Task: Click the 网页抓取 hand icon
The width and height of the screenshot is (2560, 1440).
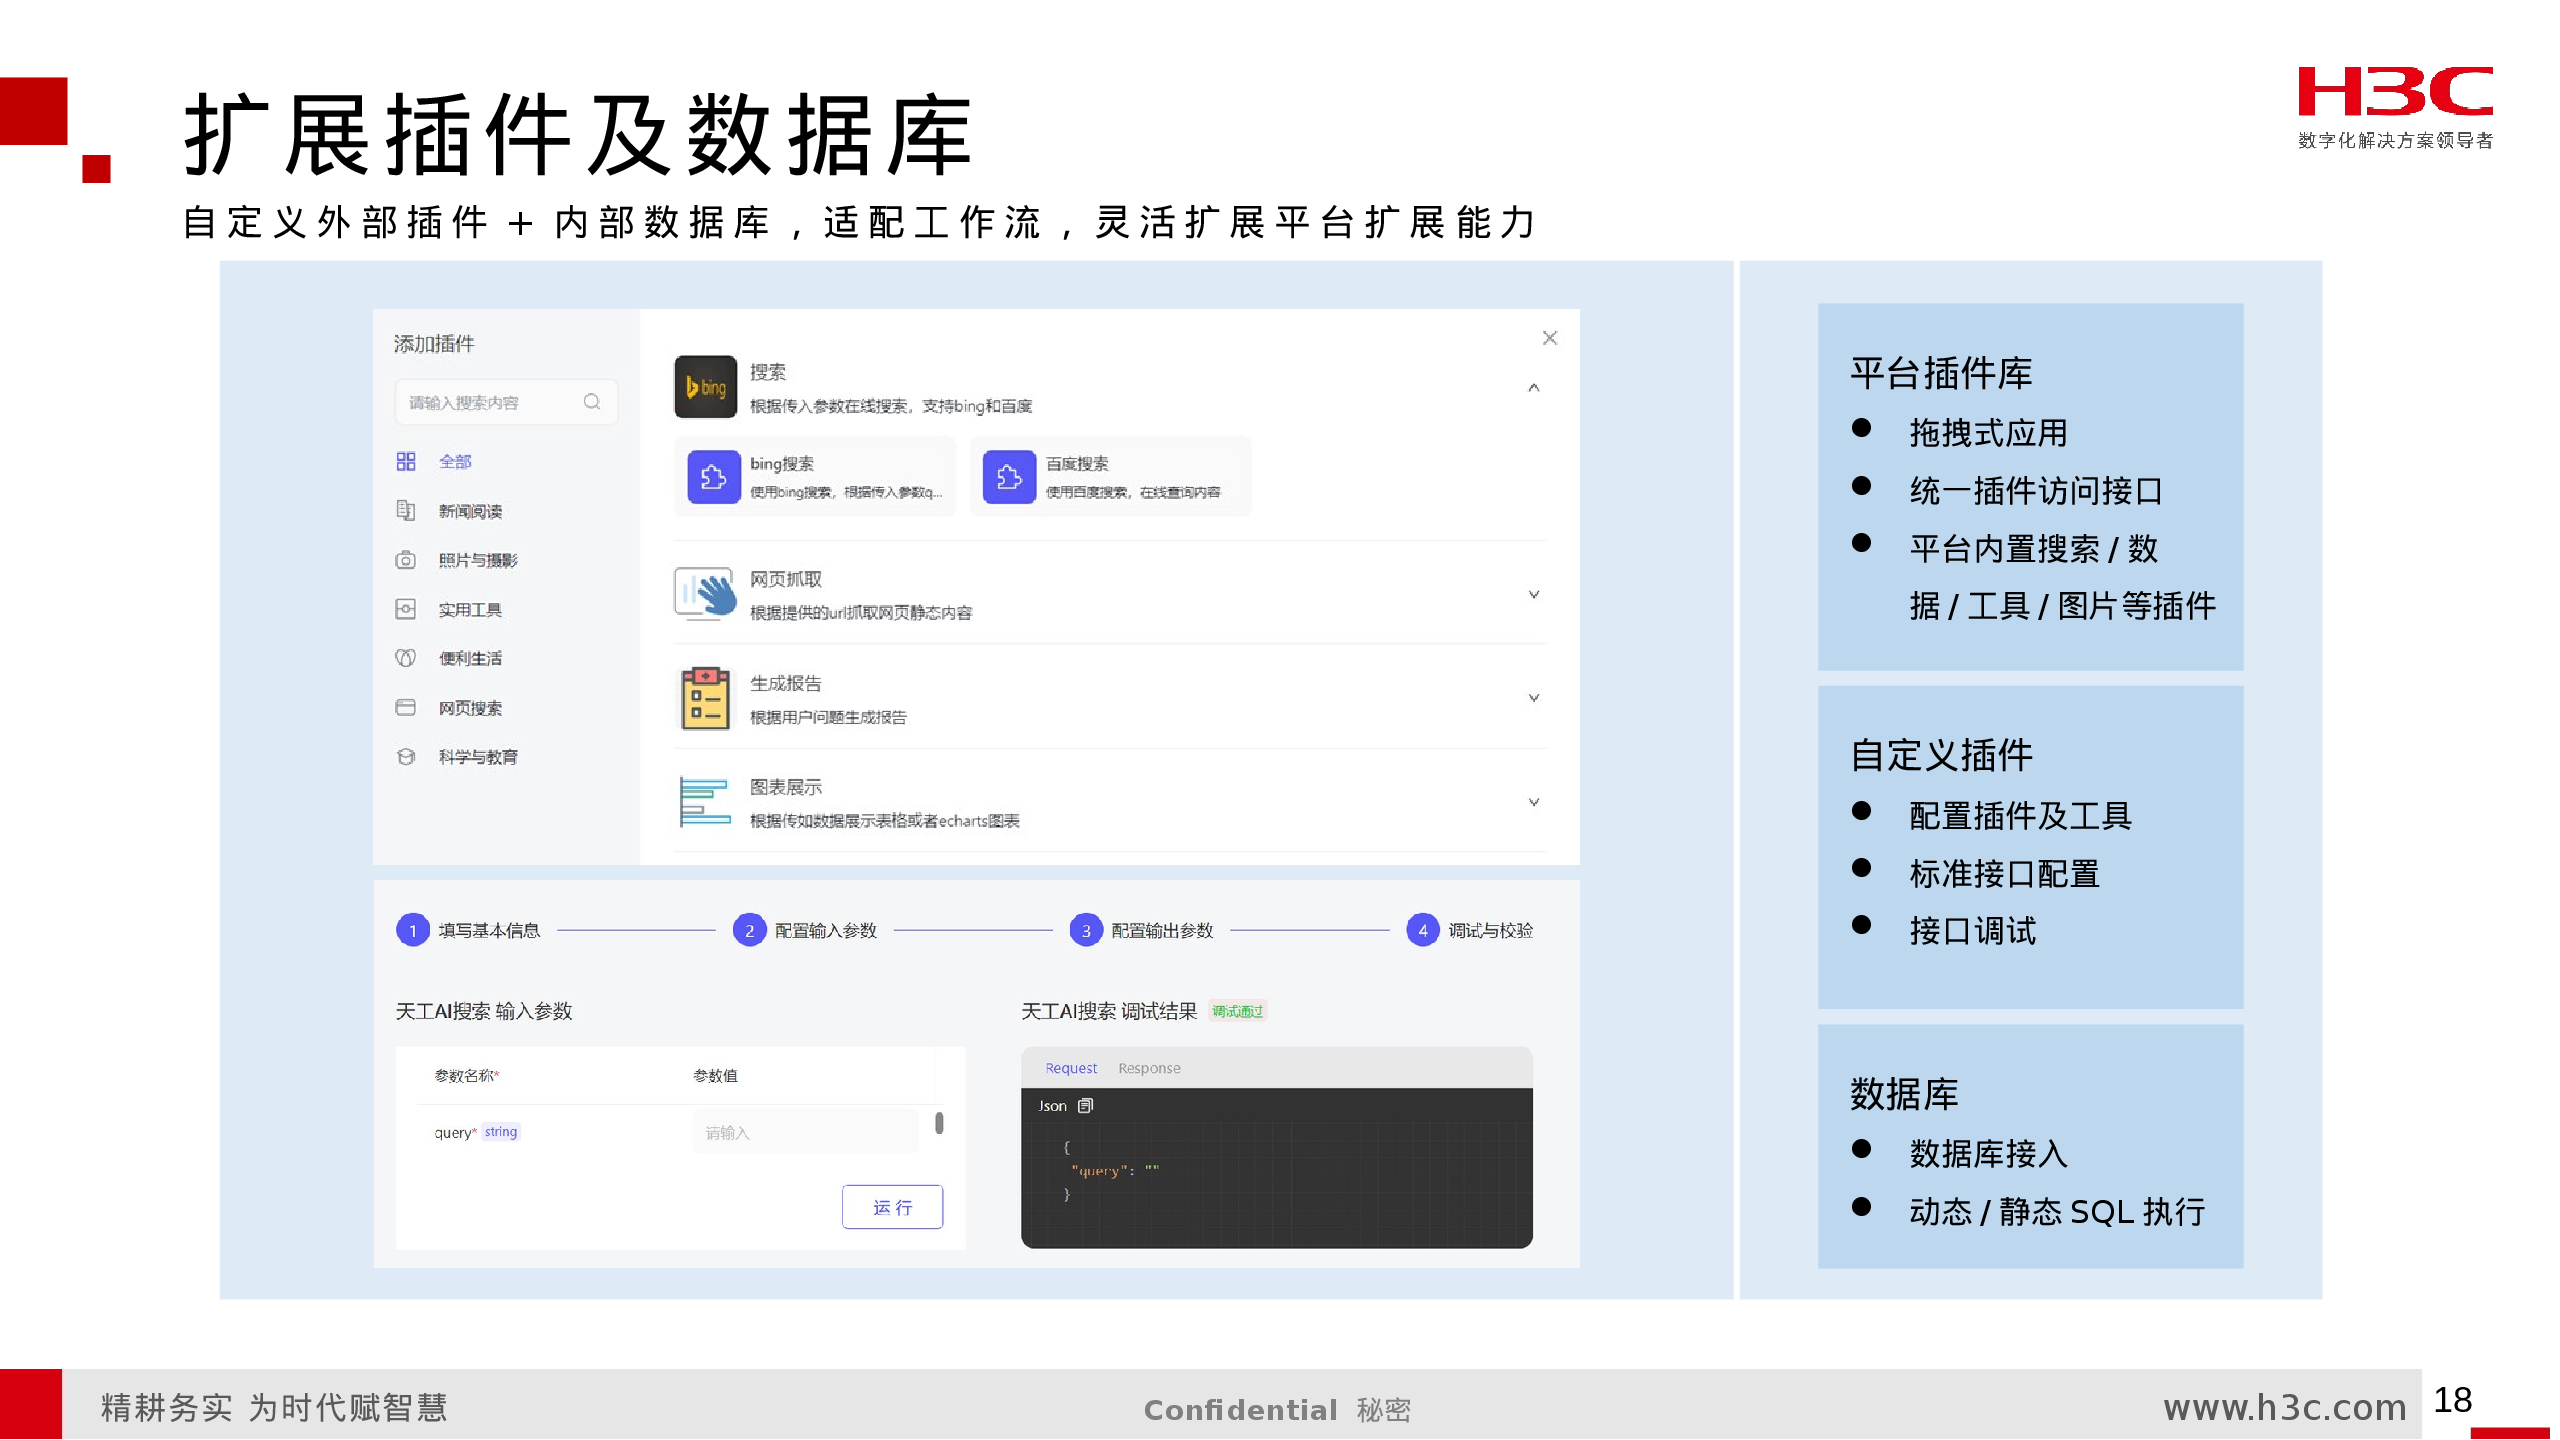Action: click(x=705, y=594)
